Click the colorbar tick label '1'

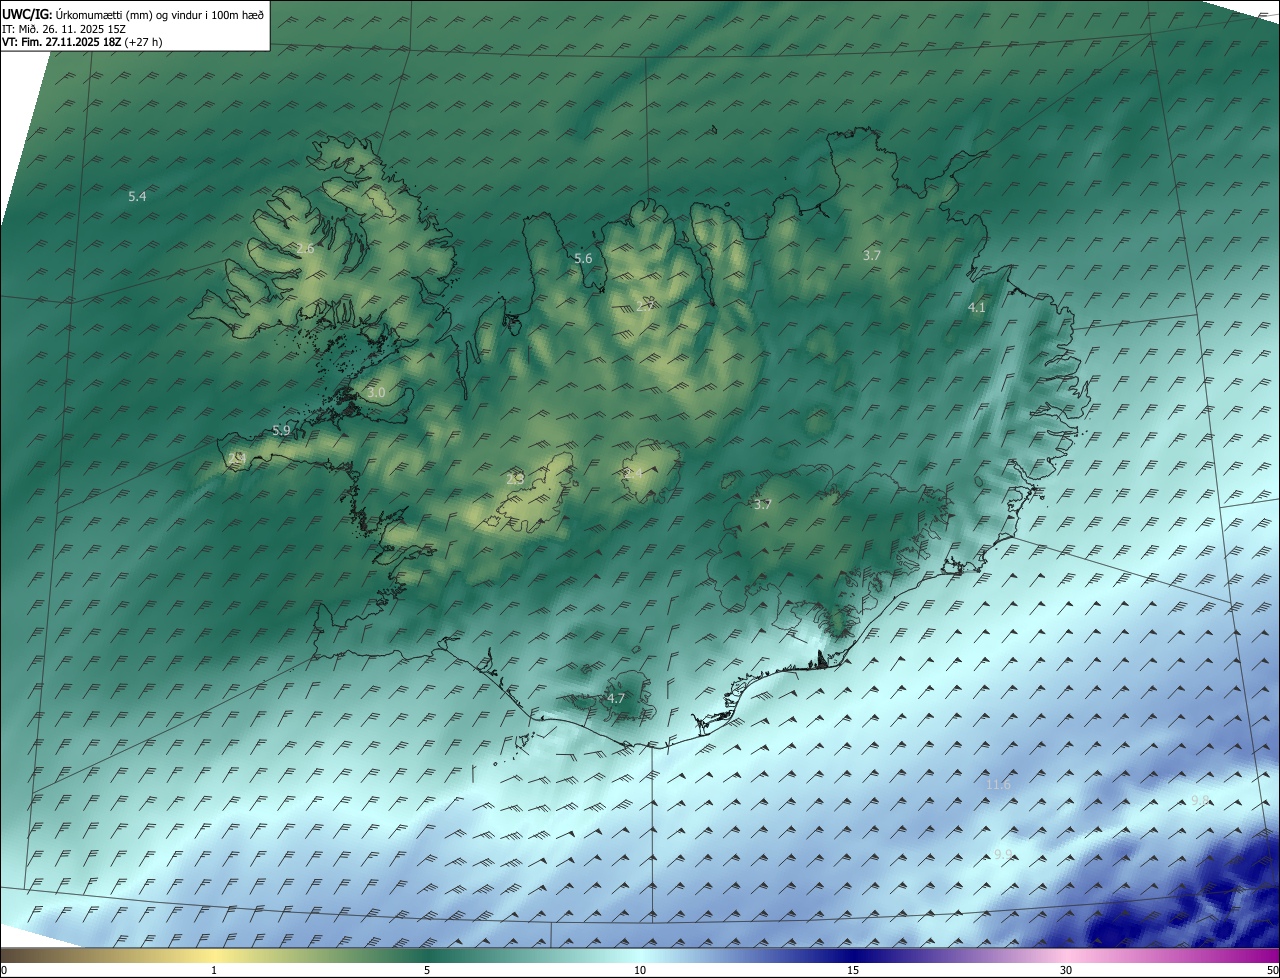point(214,970)
